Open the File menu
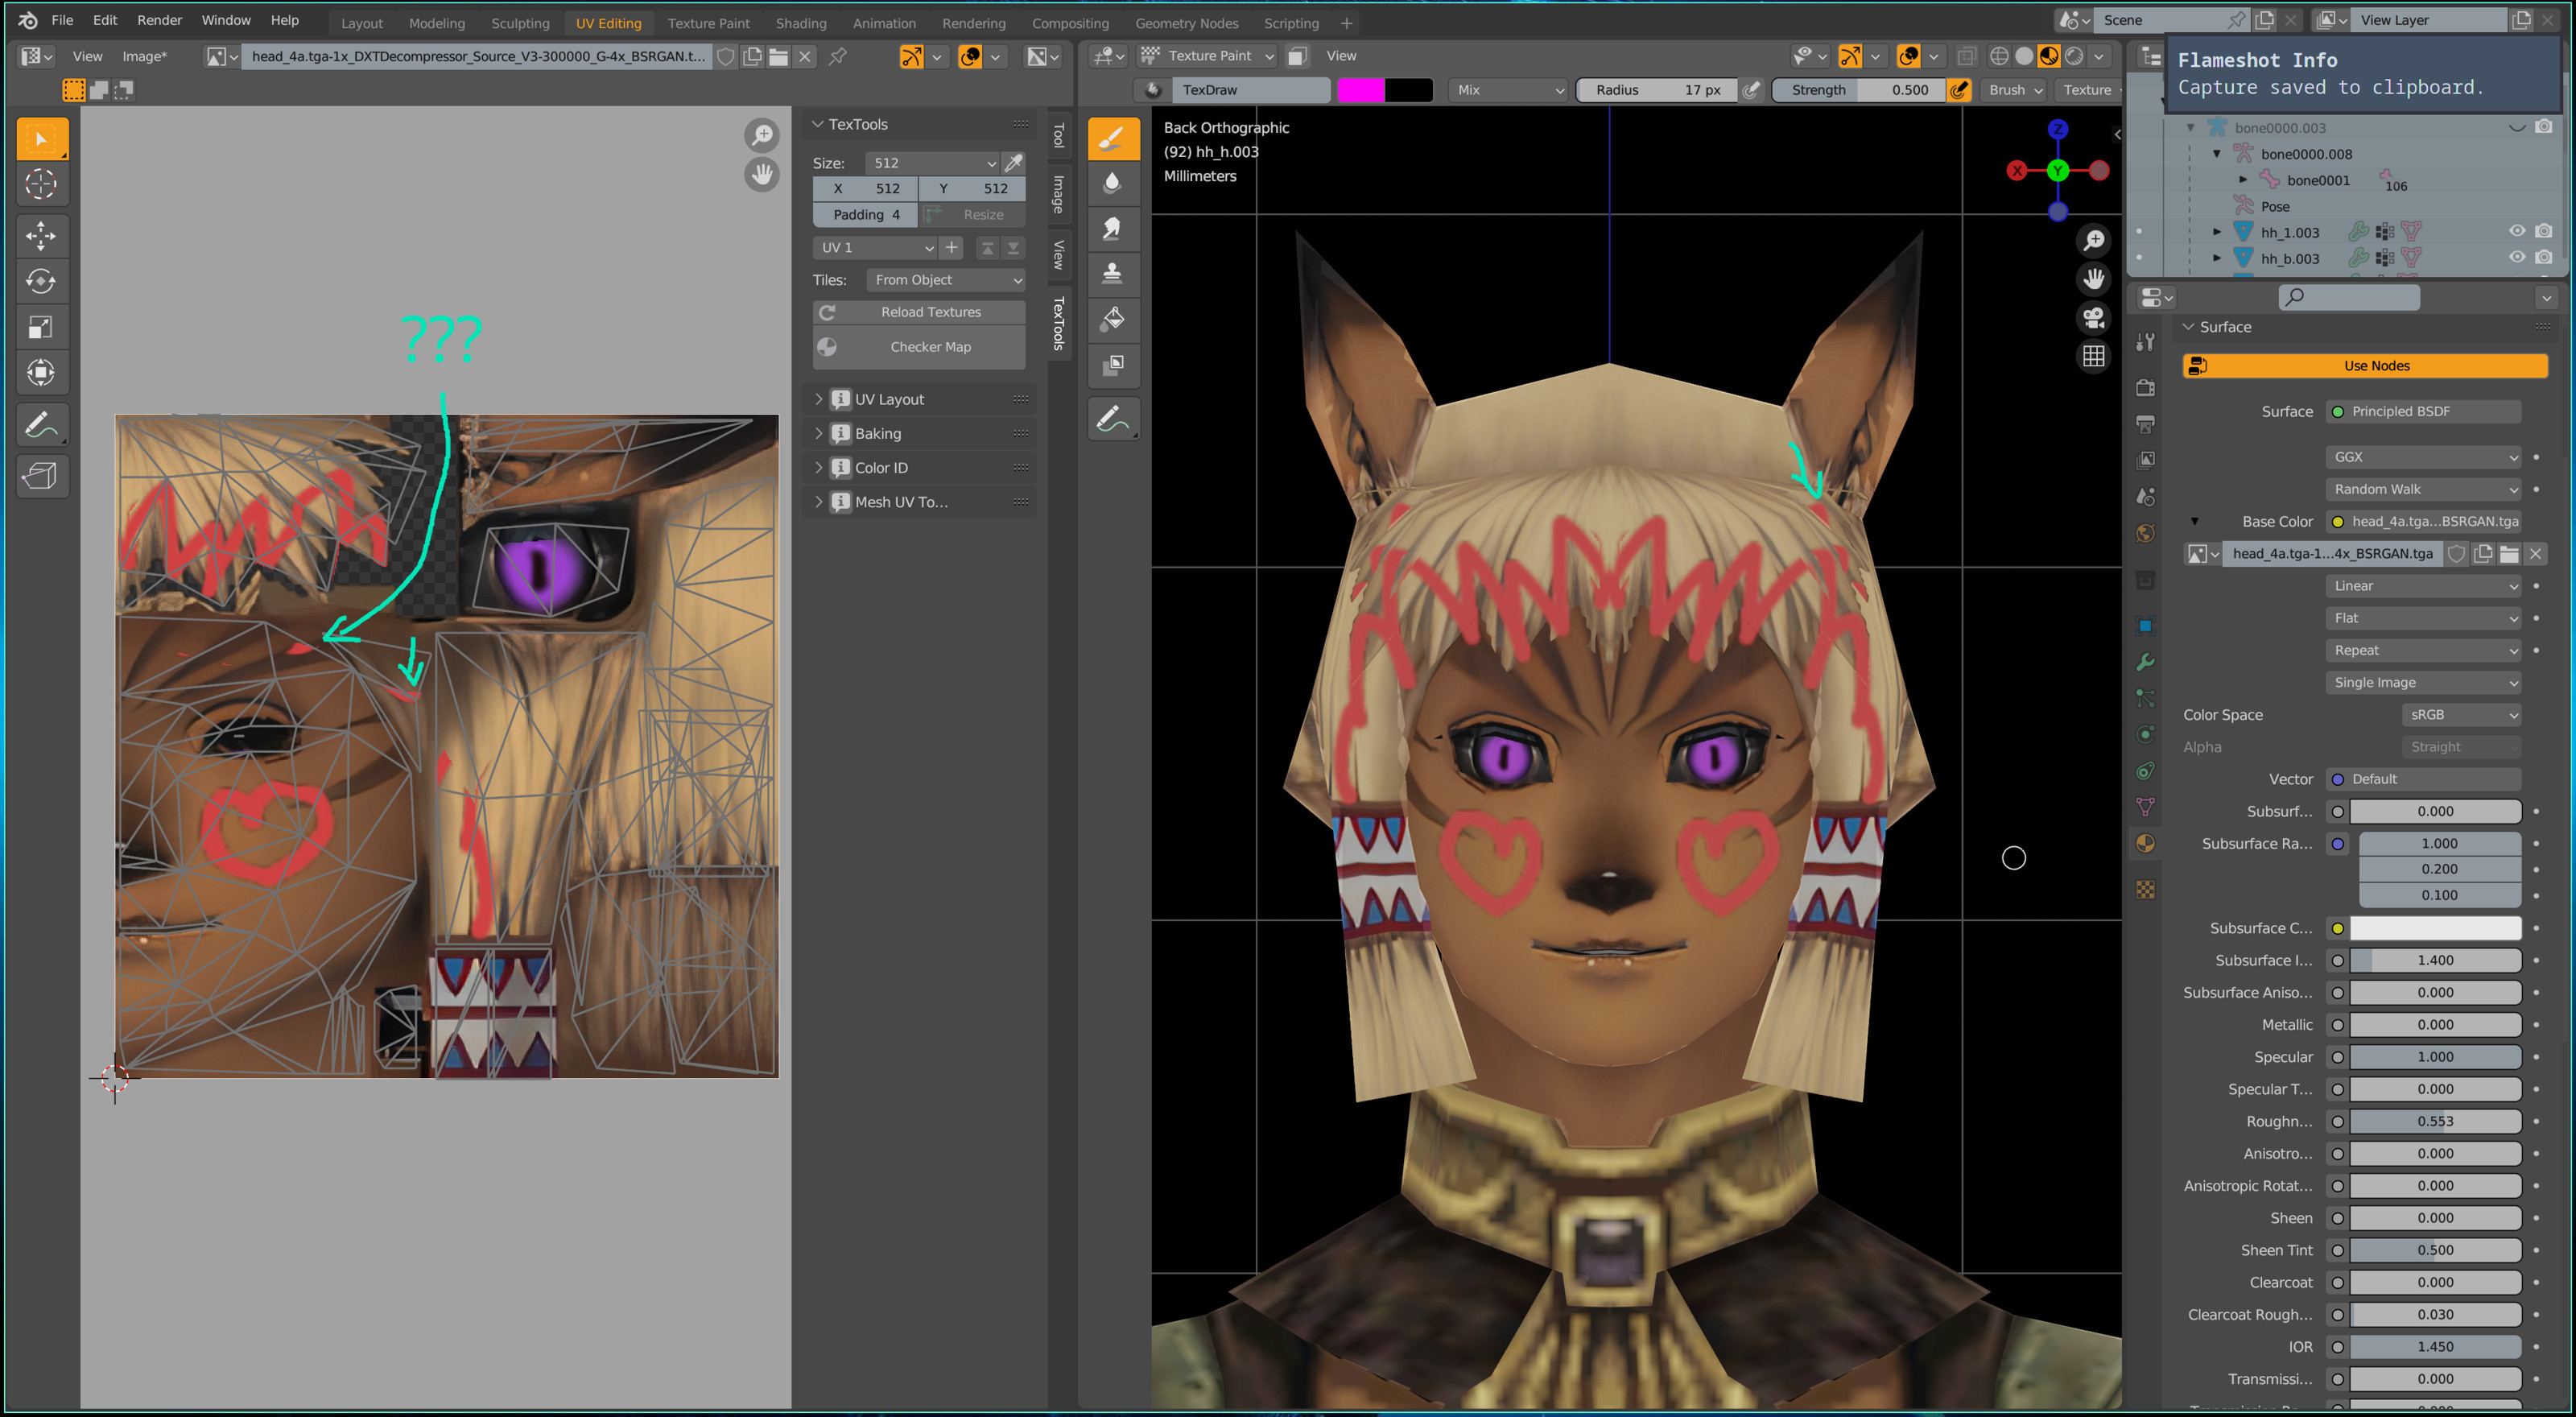 point(62,20)
